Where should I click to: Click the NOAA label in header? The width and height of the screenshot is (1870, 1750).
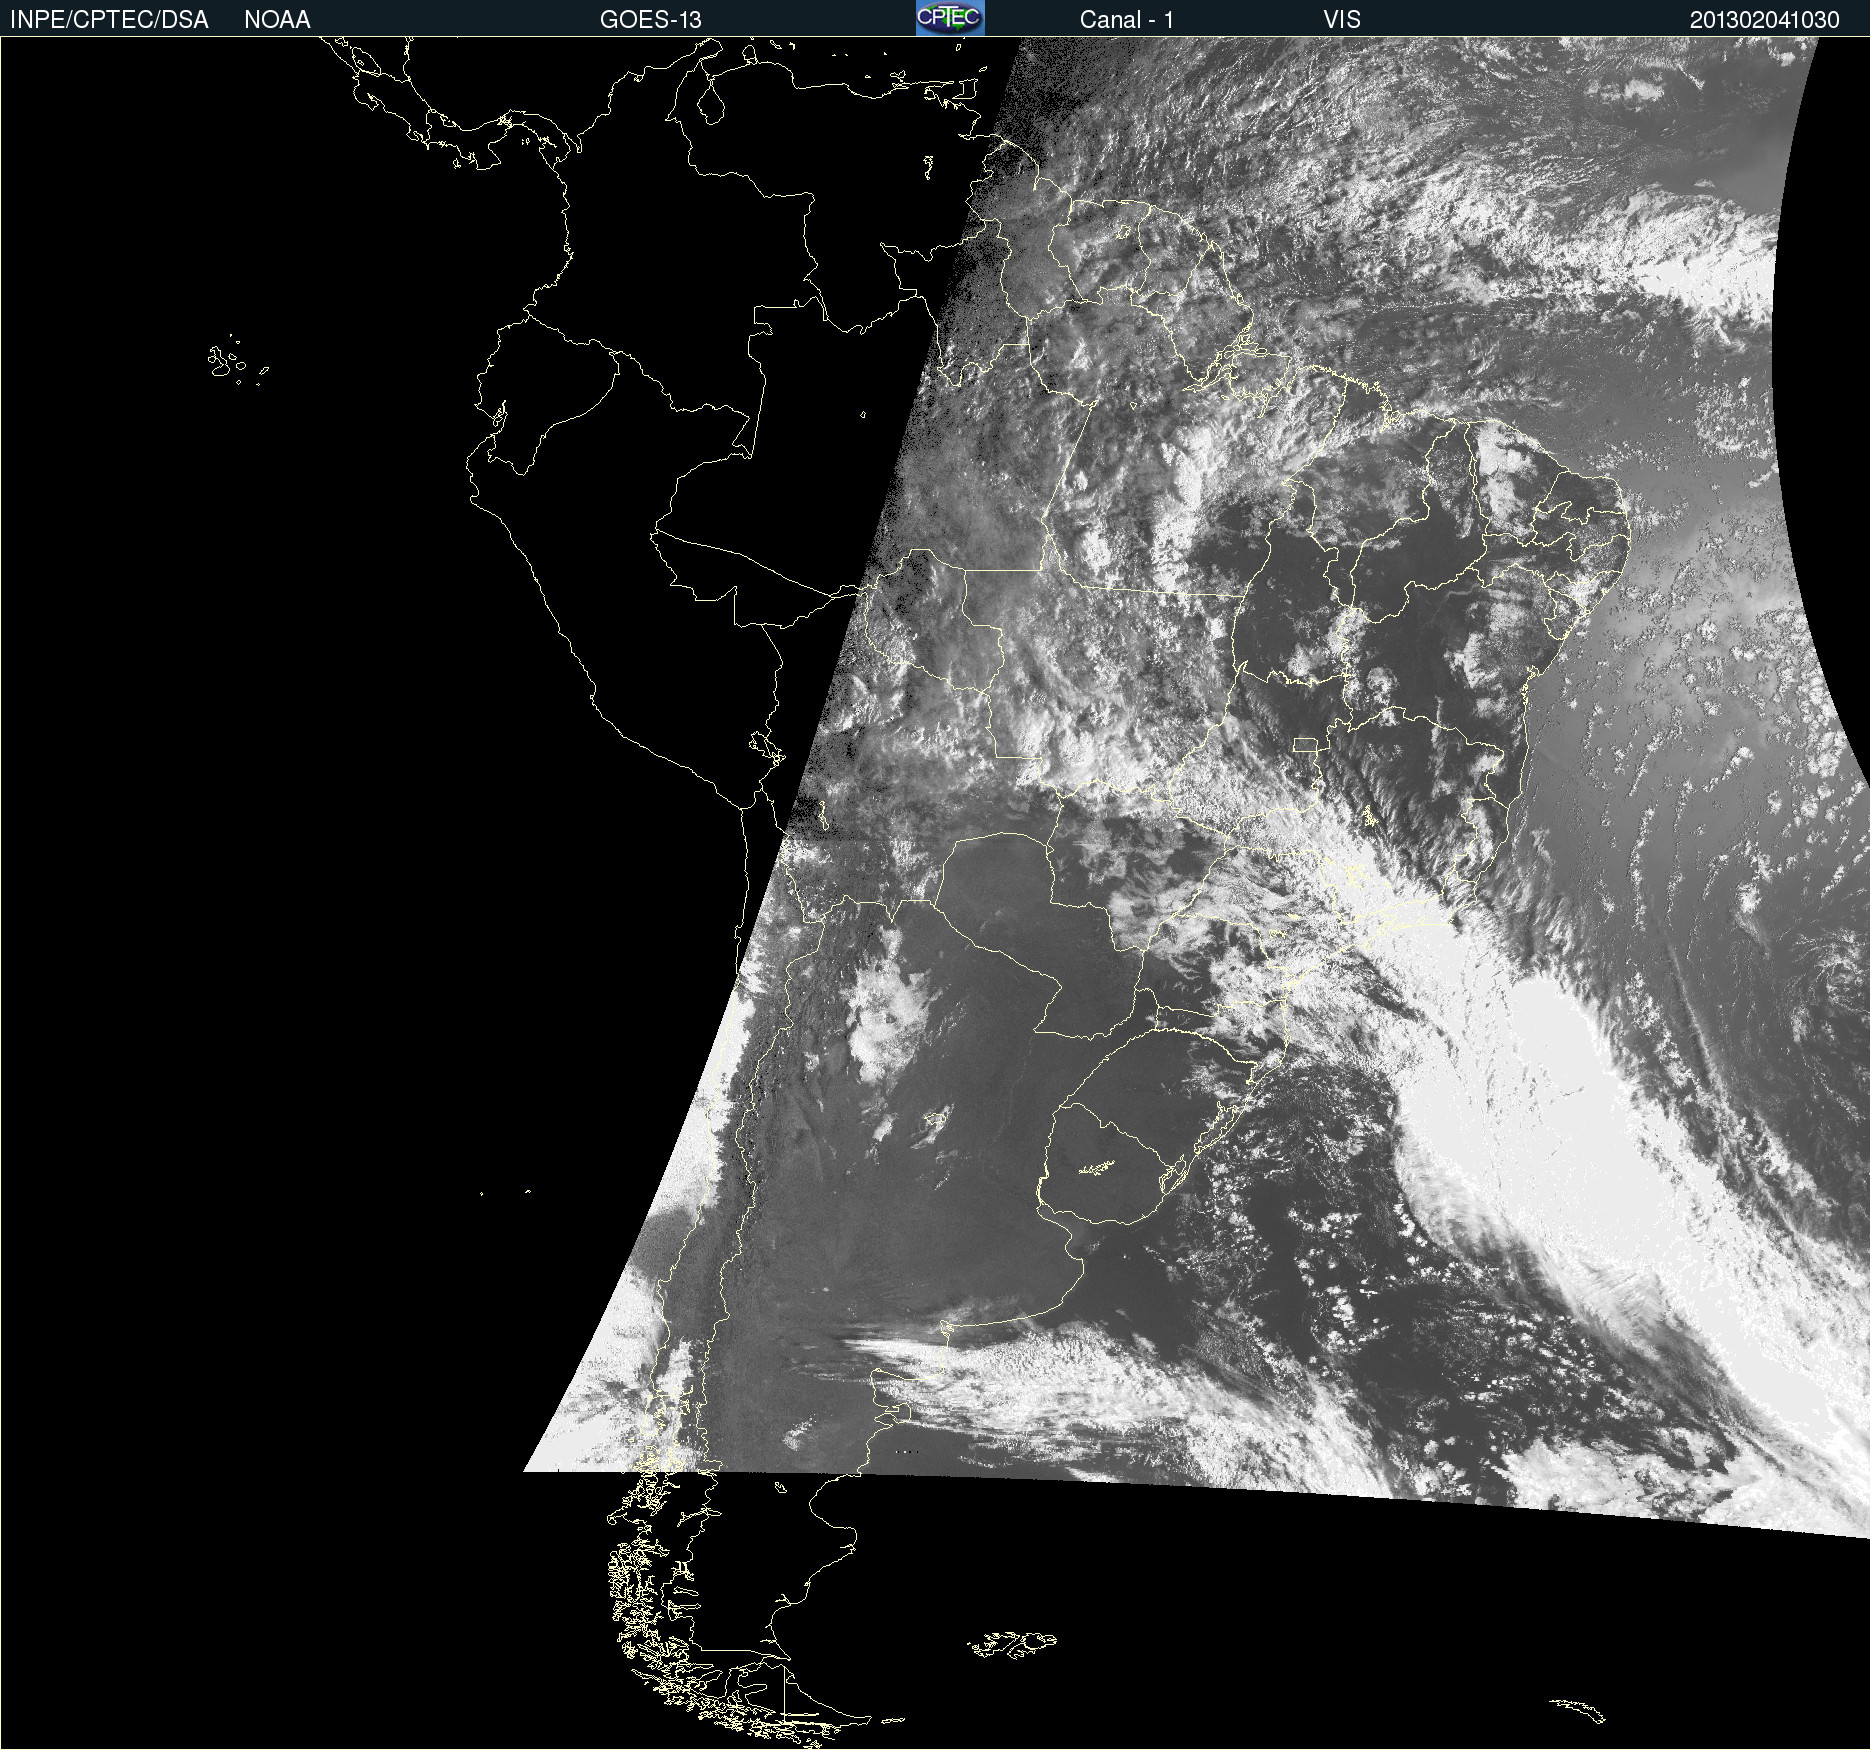(277, 20)
